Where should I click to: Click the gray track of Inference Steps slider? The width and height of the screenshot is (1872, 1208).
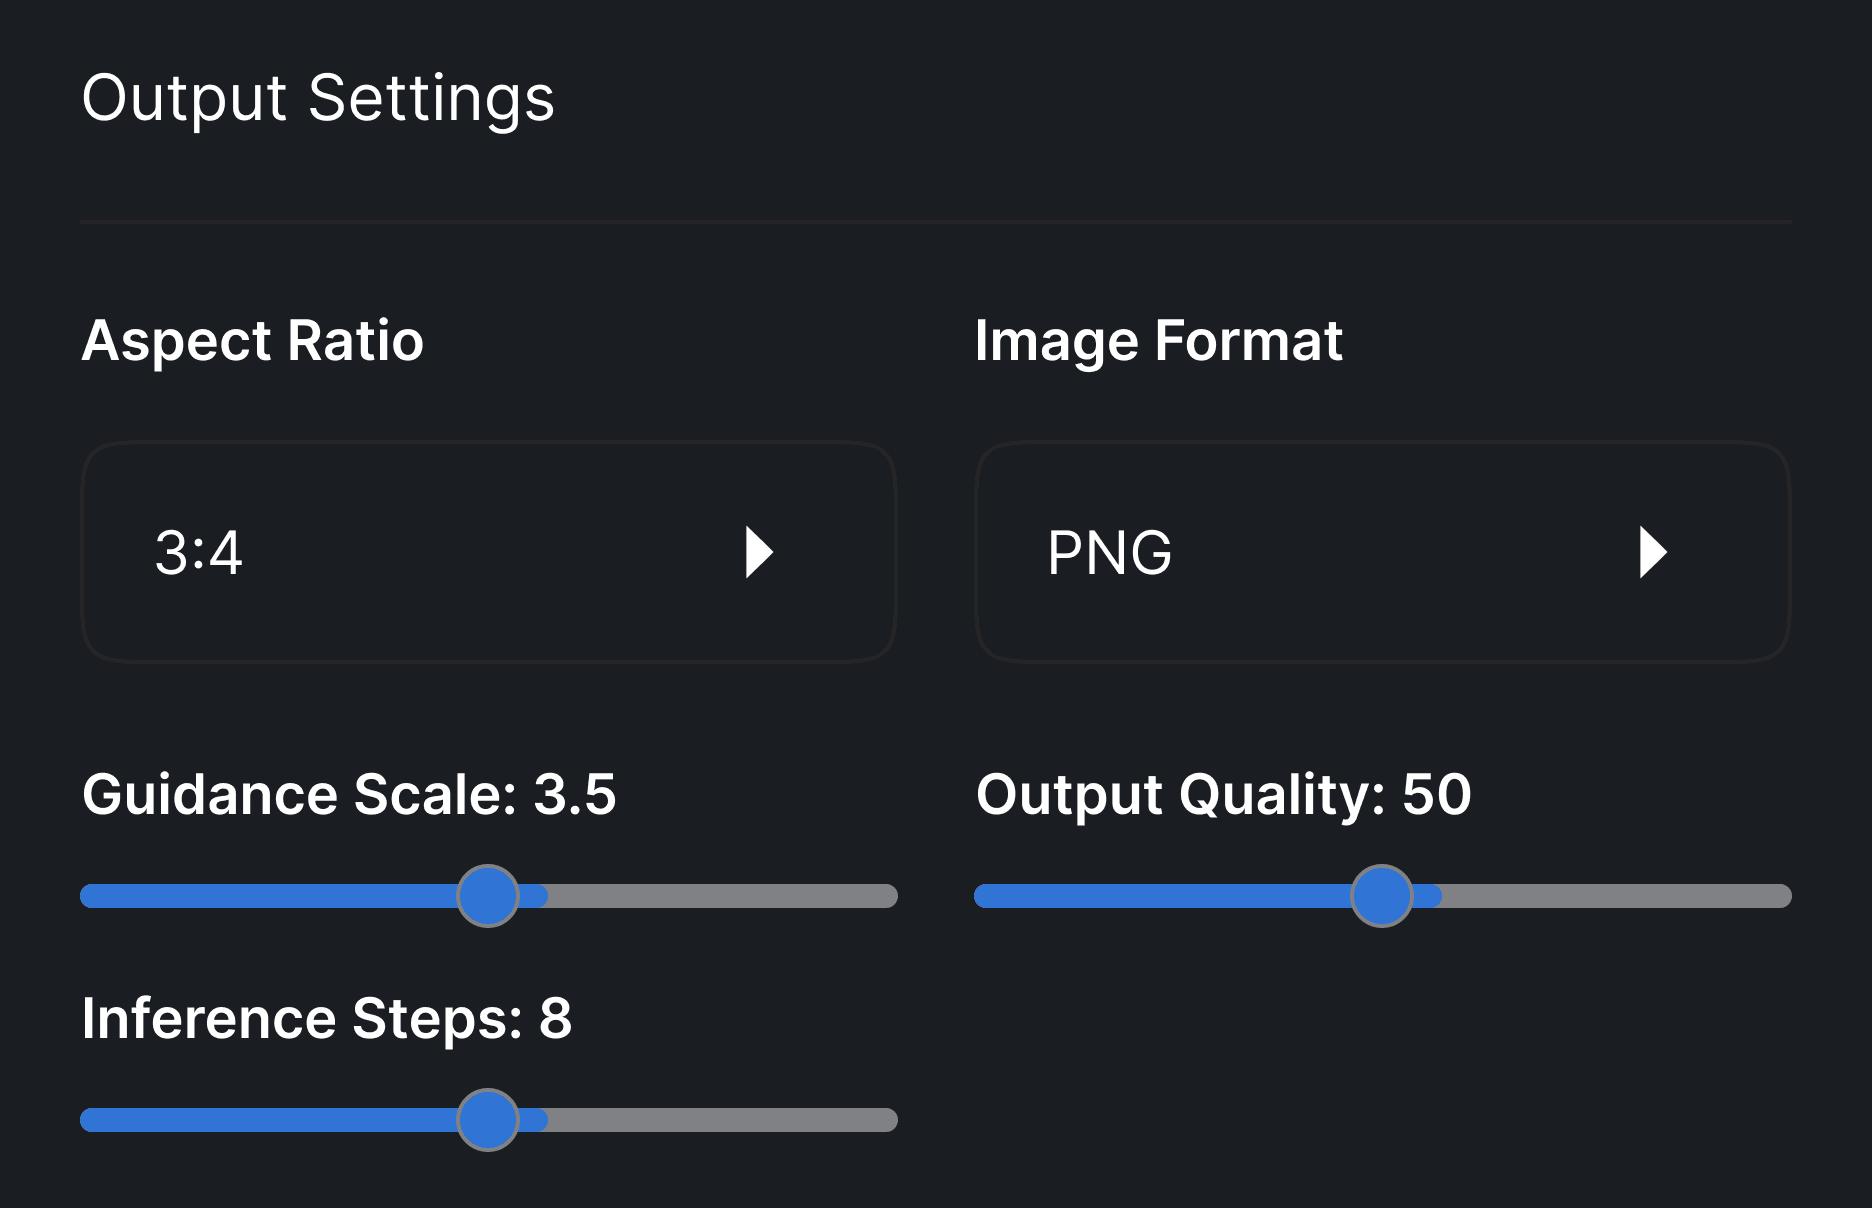click(720, 1120)
